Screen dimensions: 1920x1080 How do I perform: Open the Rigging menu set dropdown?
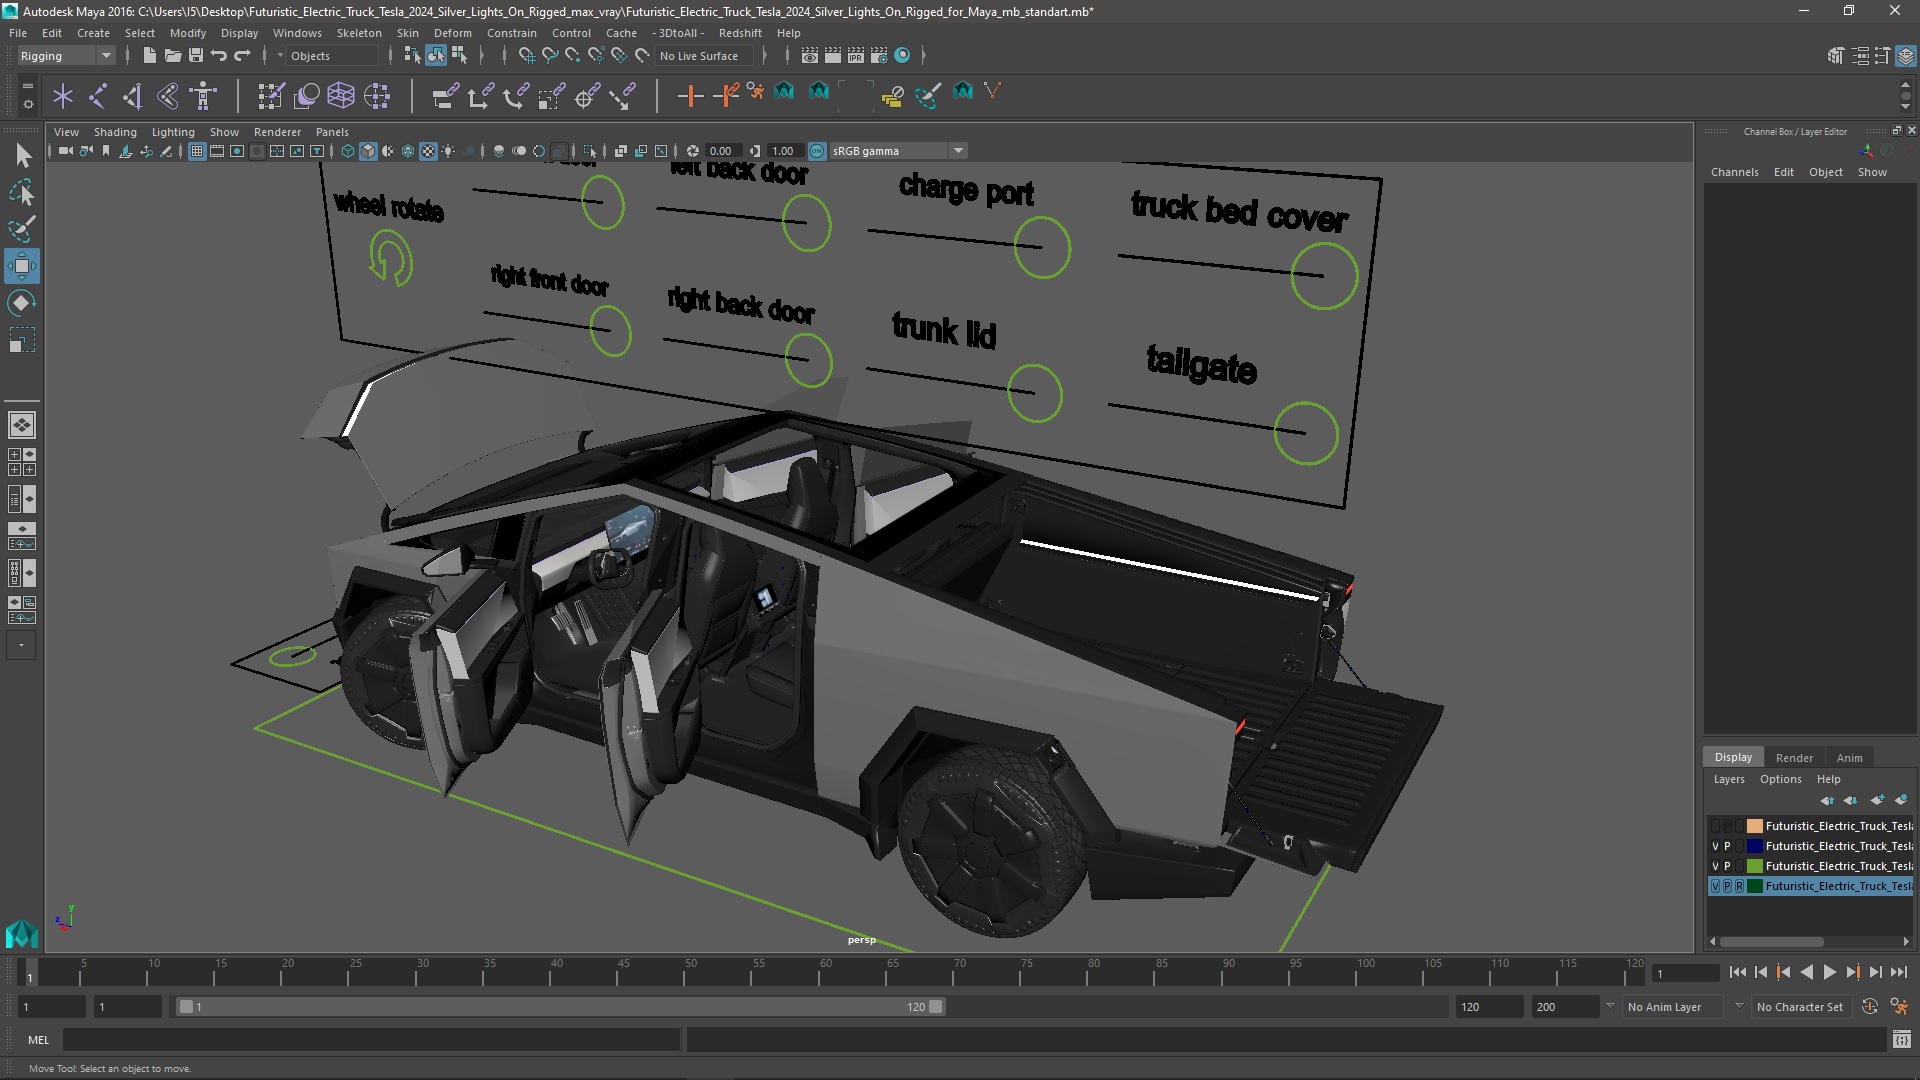click(66, 56)
